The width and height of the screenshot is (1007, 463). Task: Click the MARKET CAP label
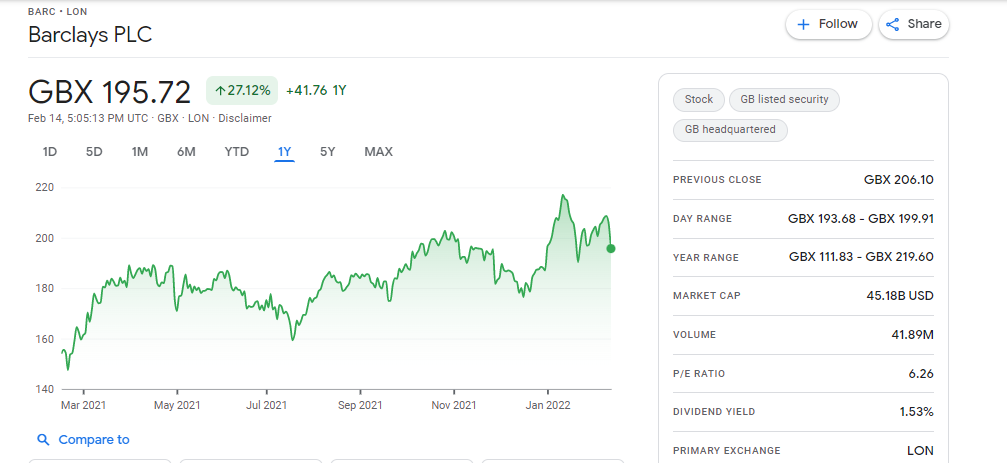pos(706,296)
